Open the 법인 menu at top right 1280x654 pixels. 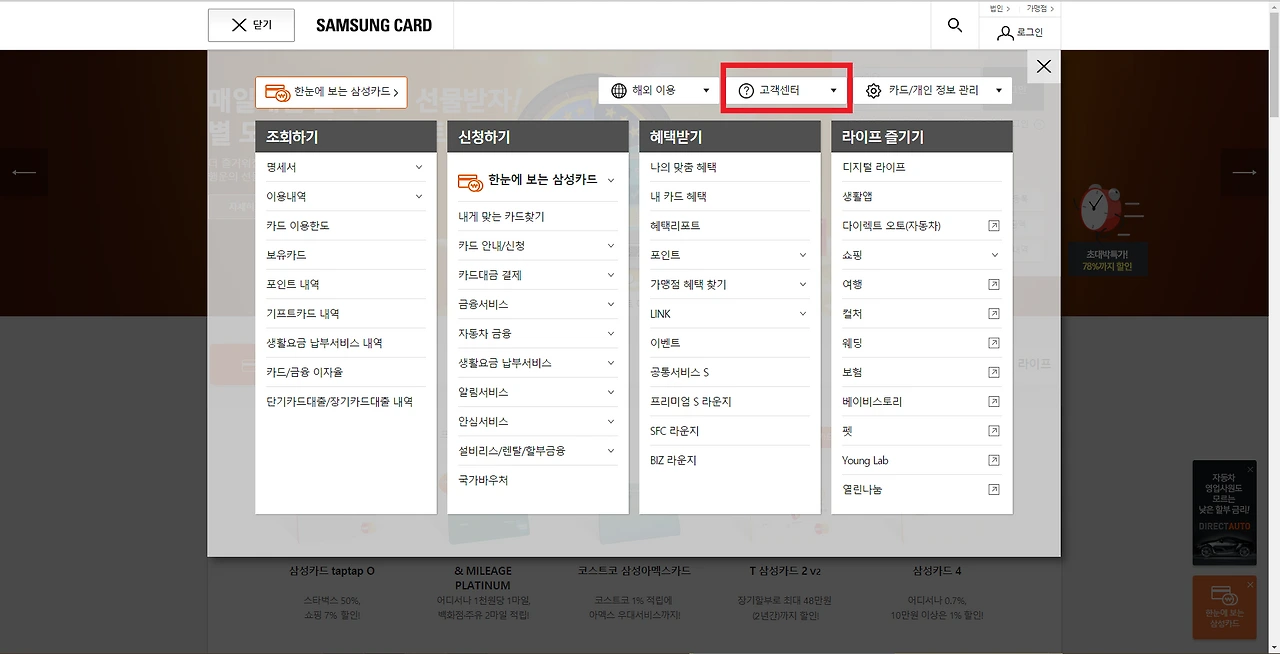pyautogui.click(x=997, y=7)
